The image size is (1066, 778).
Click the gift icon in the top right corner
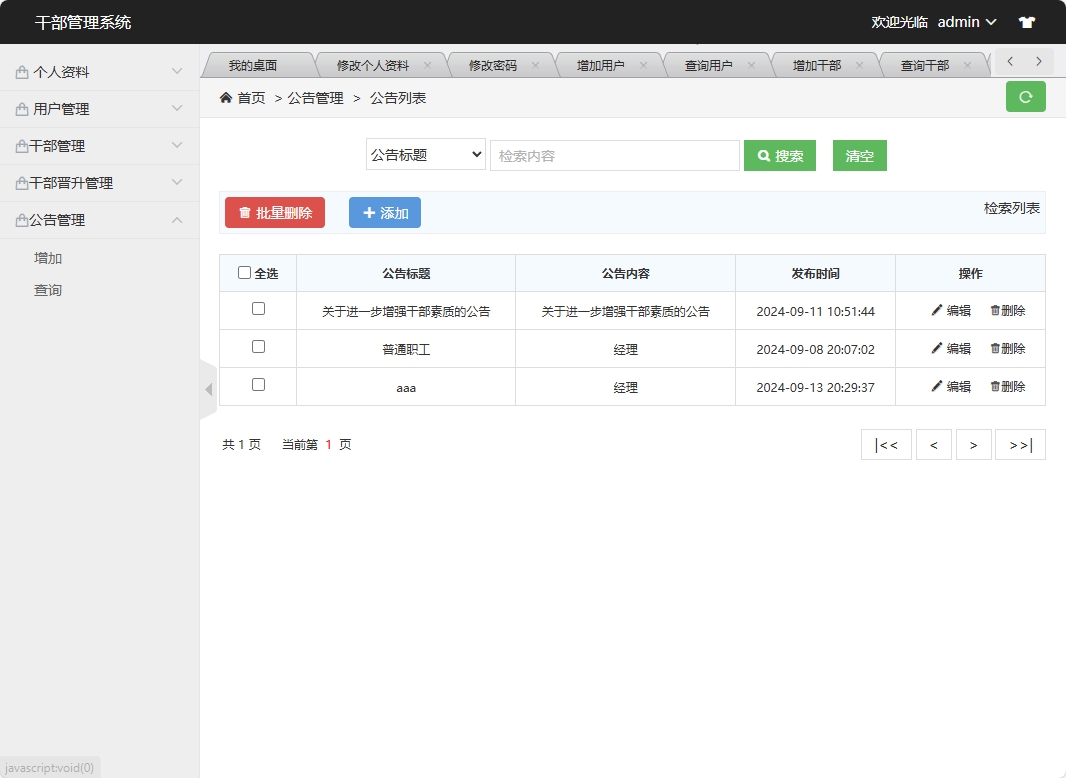coord(1026,21)
